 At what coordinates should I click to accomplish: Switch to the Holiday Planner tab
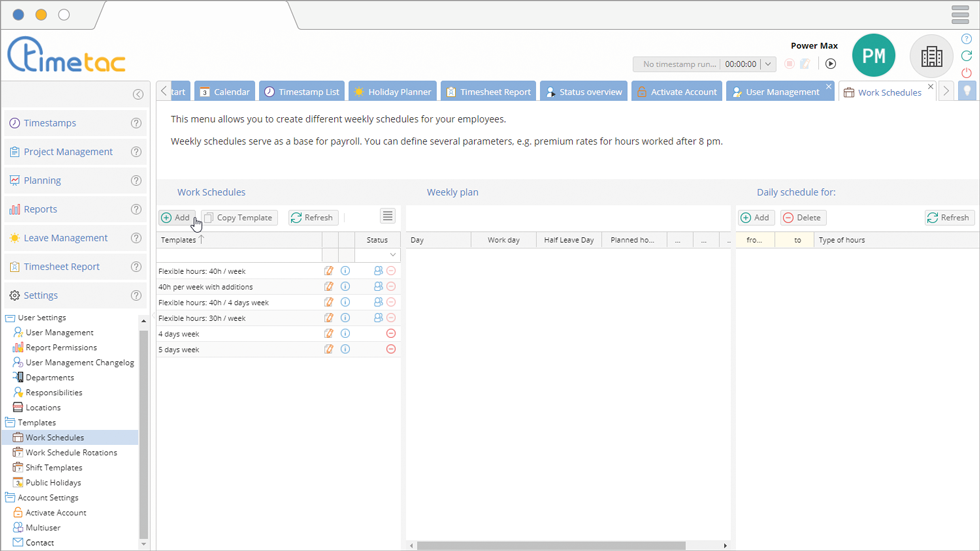click(x=391, y=92)
